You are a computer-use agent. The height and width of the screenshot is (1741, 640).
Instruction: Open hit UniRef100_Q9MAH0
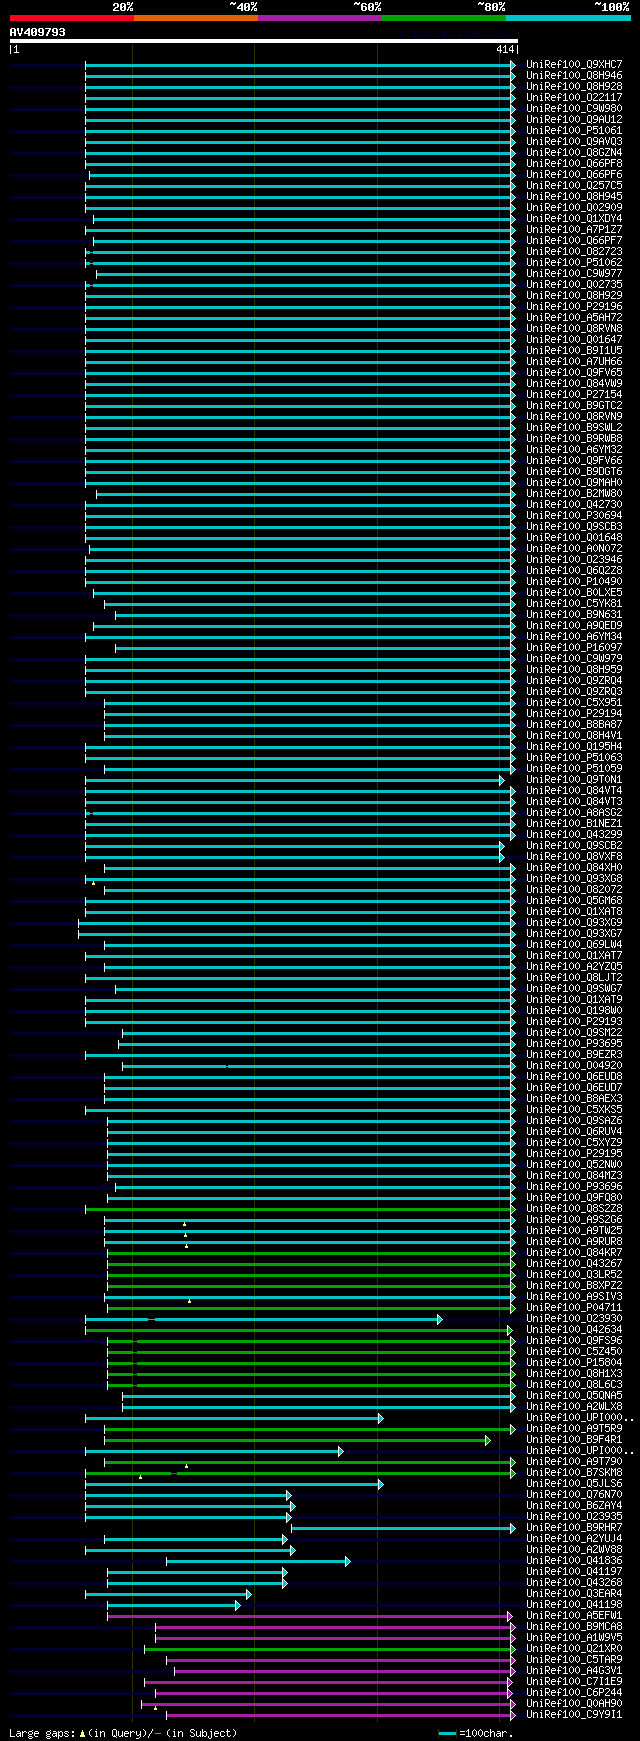pos(574,483)
